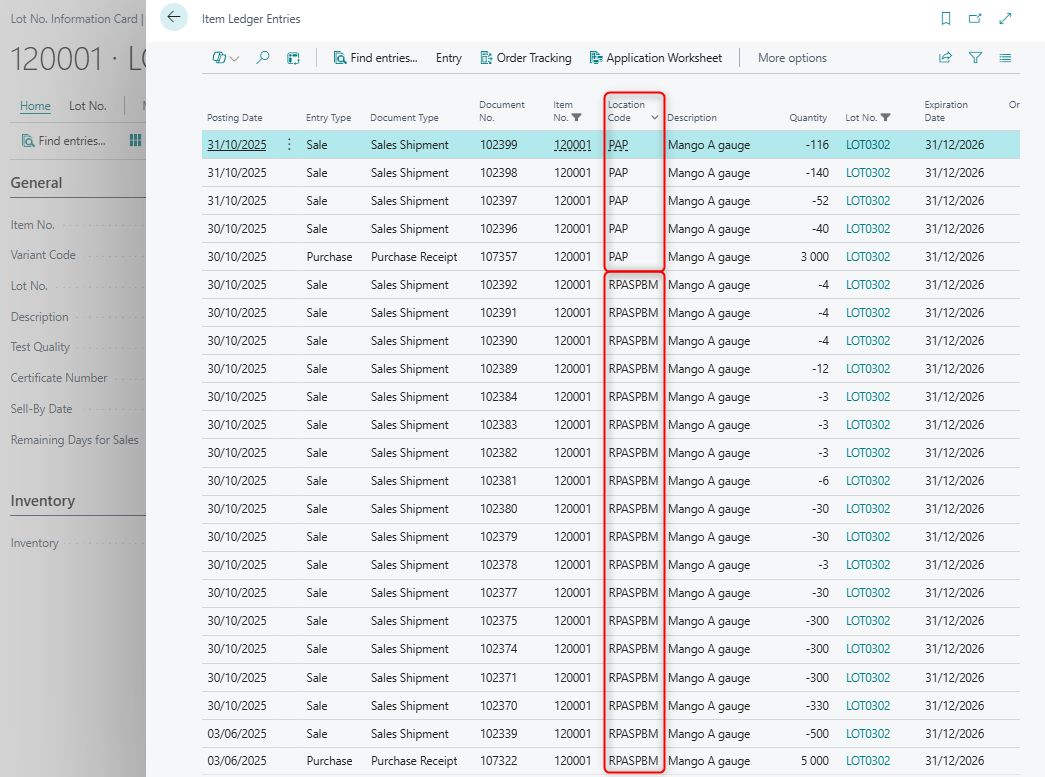Open the share icon in the toolbar
The image size is (1045, 777).
[x=945, y=58]
